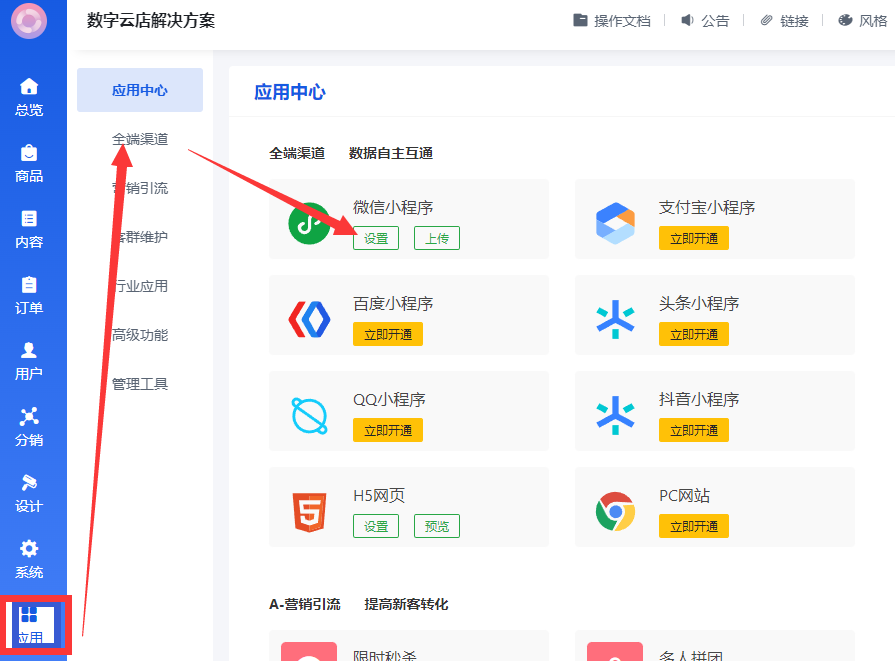Open 操作文档 in the top bar
Viewport: 895px width, 661px height.
611,21
